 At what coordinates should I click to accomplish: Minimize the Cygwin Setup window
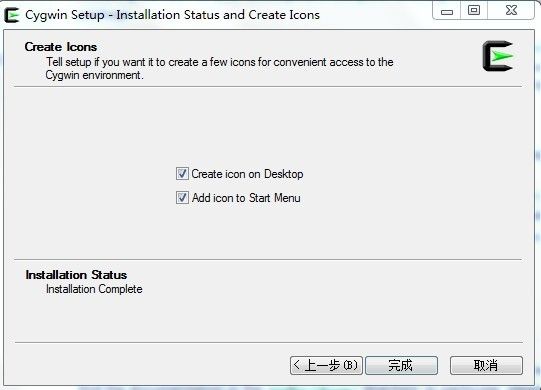(447, 11)
